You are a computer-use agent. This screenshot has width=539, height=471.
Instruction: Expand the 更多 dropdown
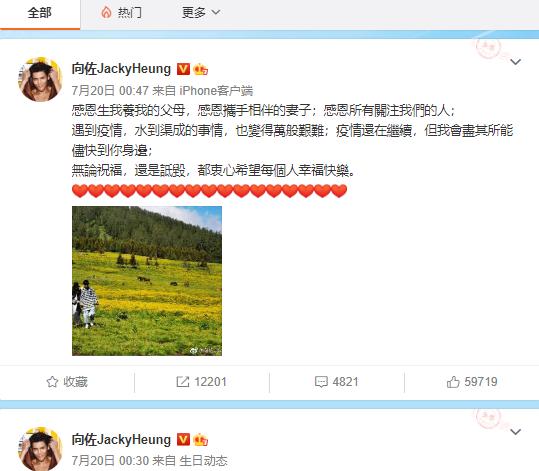201,13
